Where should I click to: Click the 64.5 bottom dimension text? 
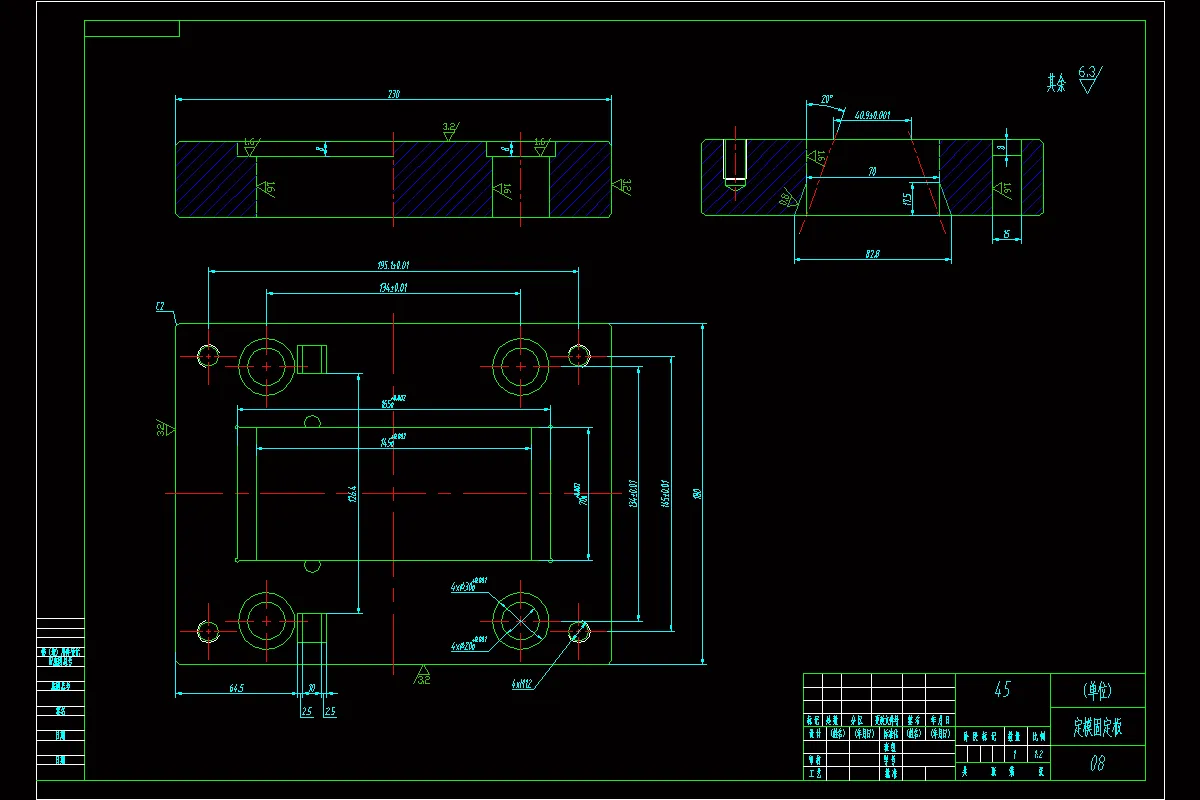click(237, 688)
